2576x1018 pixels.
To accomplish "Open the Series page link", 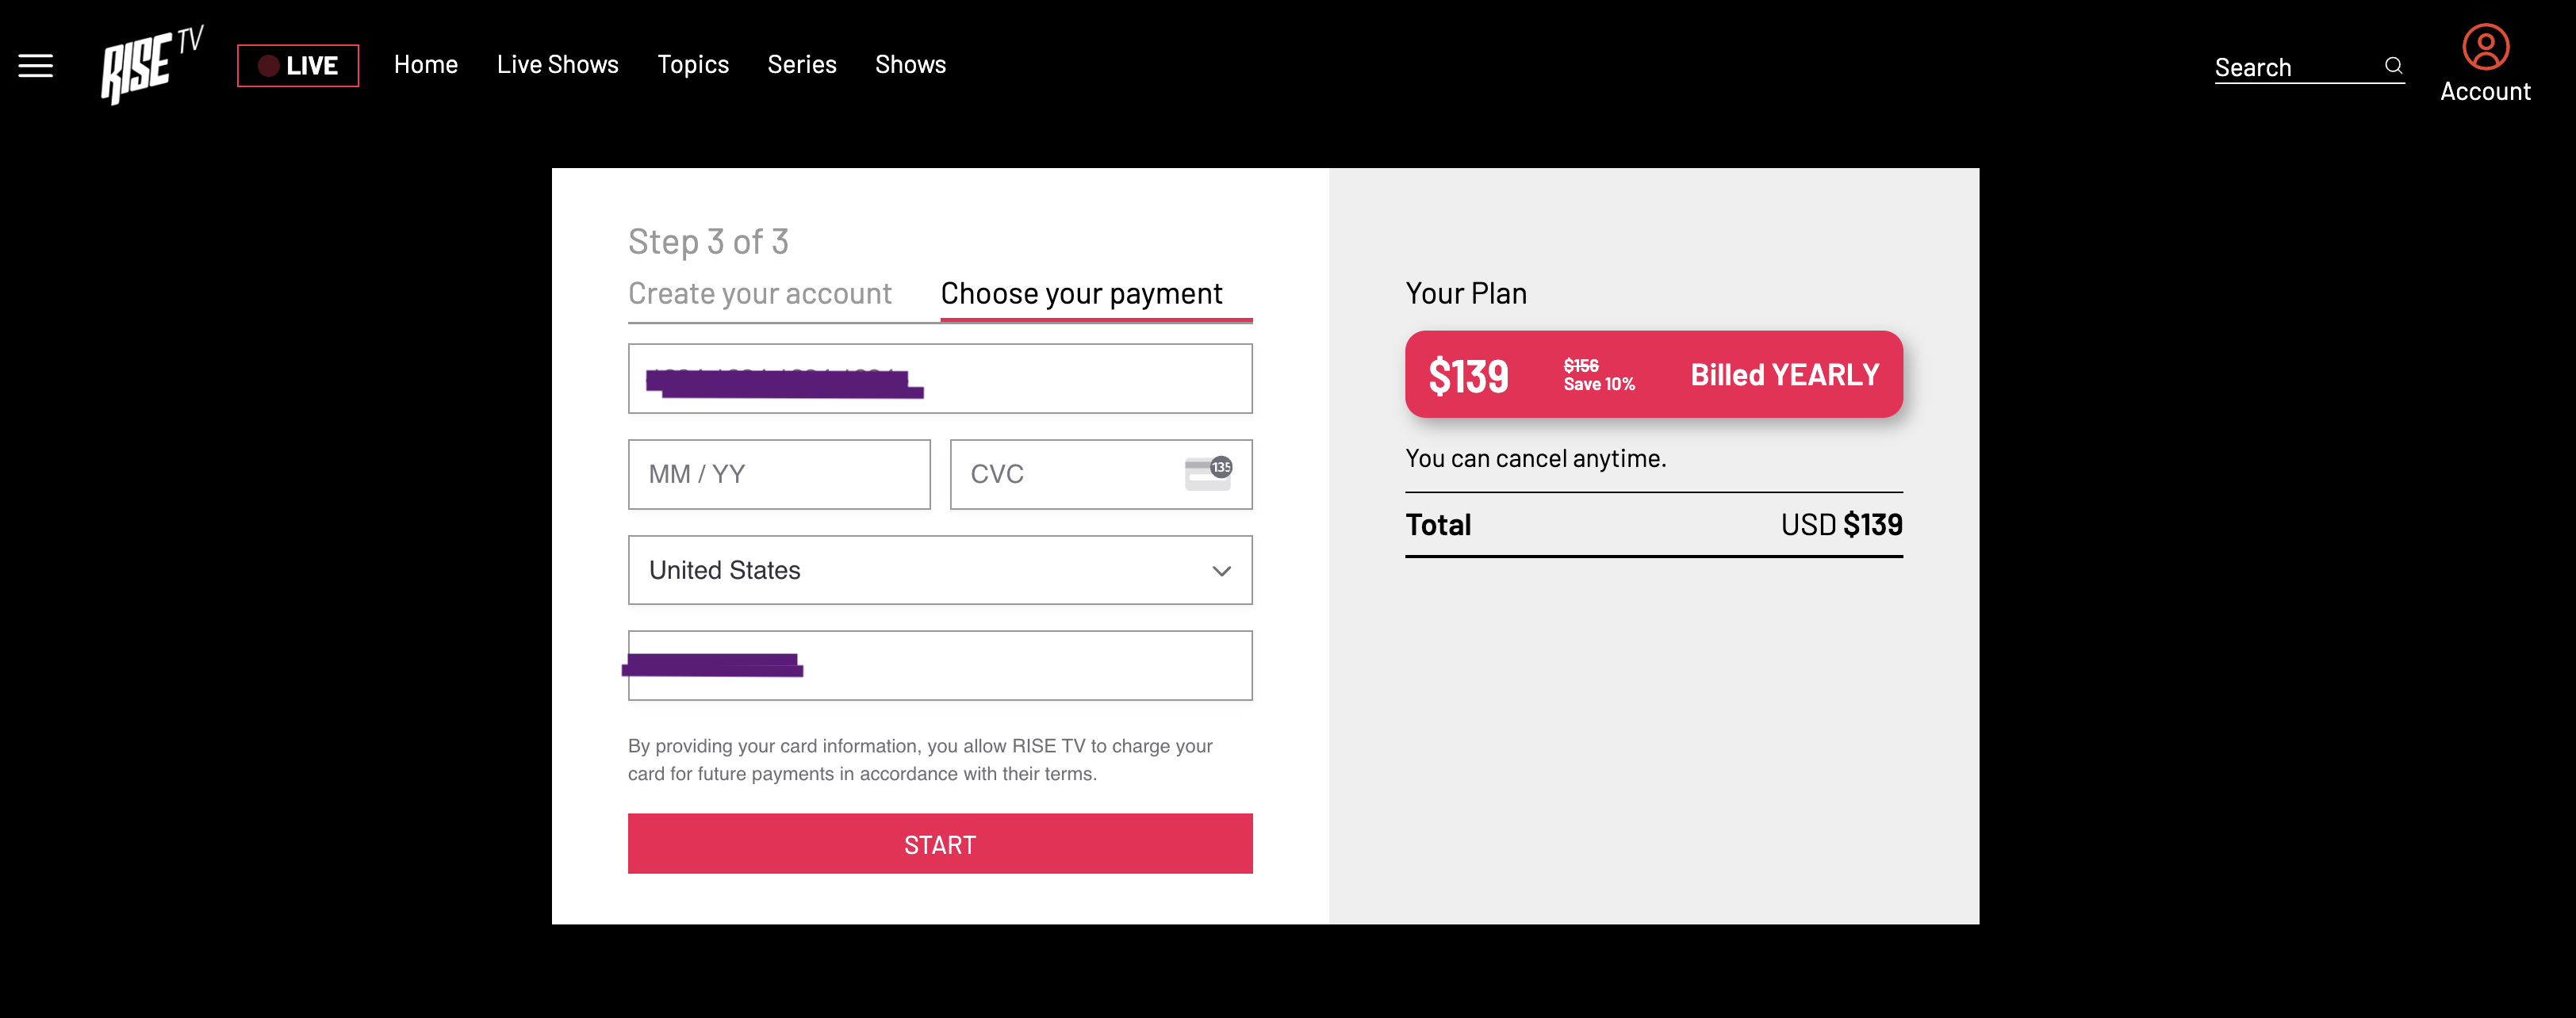I will coord(802,65).
